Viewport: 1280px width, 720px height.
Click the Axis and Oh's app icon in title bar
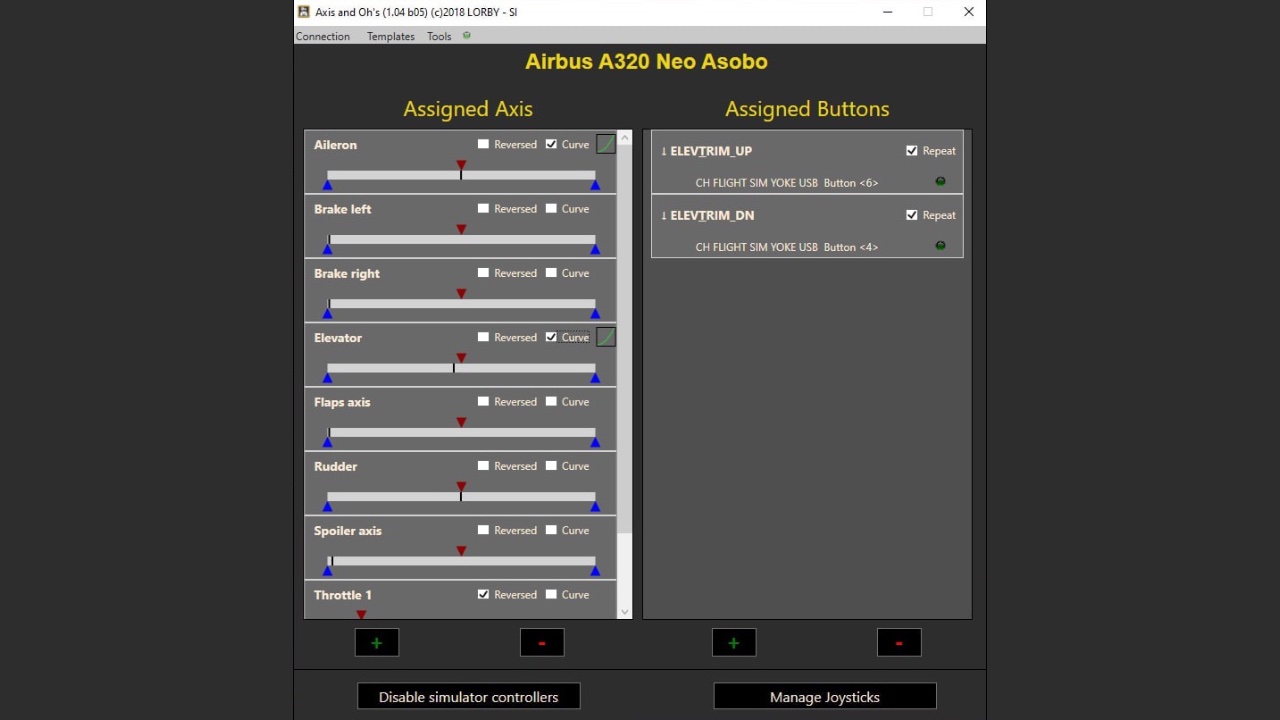[x=304, y=12]
